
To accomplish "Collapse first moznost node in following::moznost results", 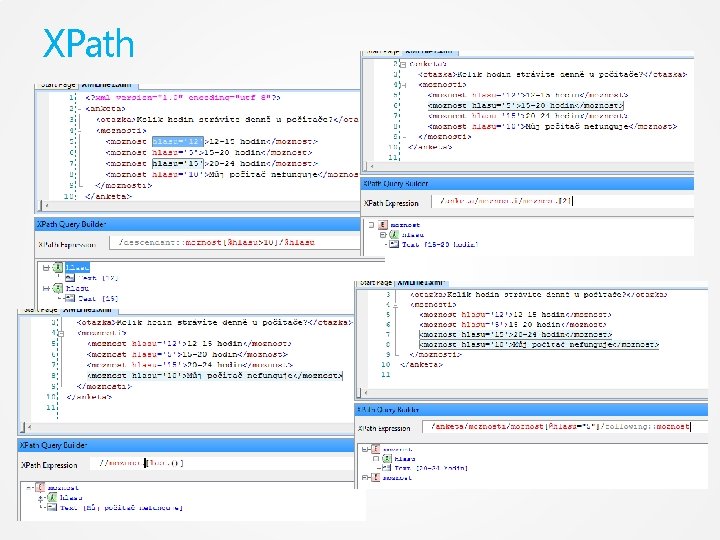I will pos(365,449).
